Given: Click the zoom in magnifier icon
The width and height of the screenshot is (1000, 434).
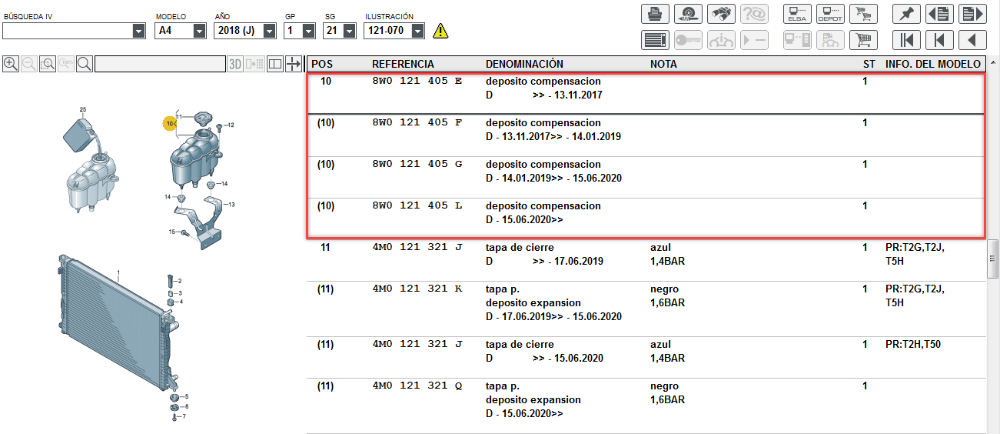Looking at the screenshot, I should [10, 63].
